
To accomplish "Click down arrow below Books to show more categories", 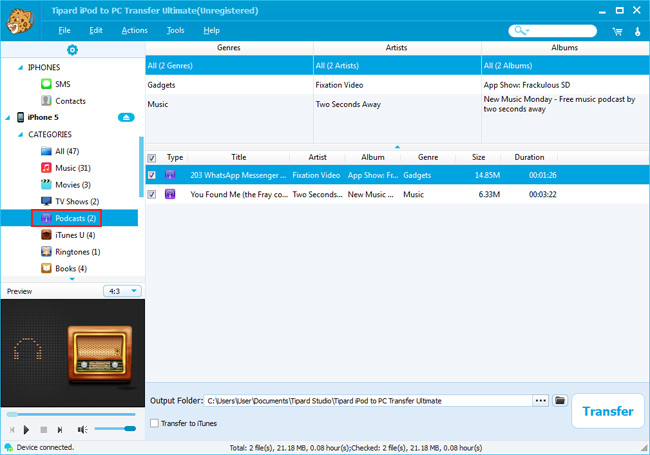I will (72, 279).
